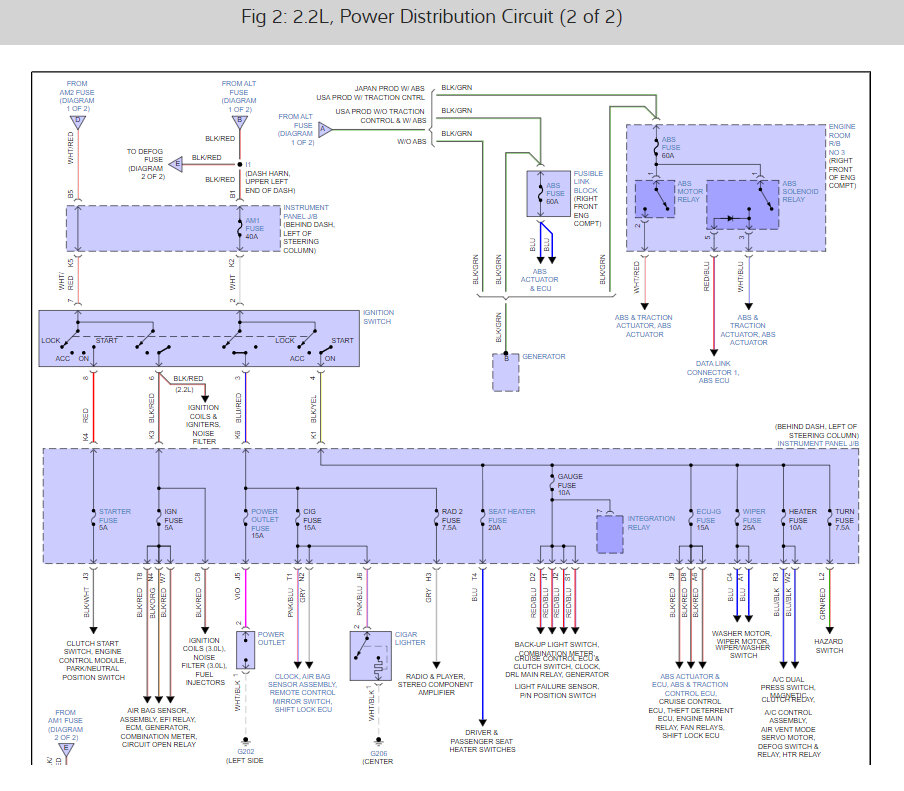Click the ABS ACTUATOR & ECU label under BLU wires
The width and height of the screenshot is (904, 791).
tap(540, 280)
